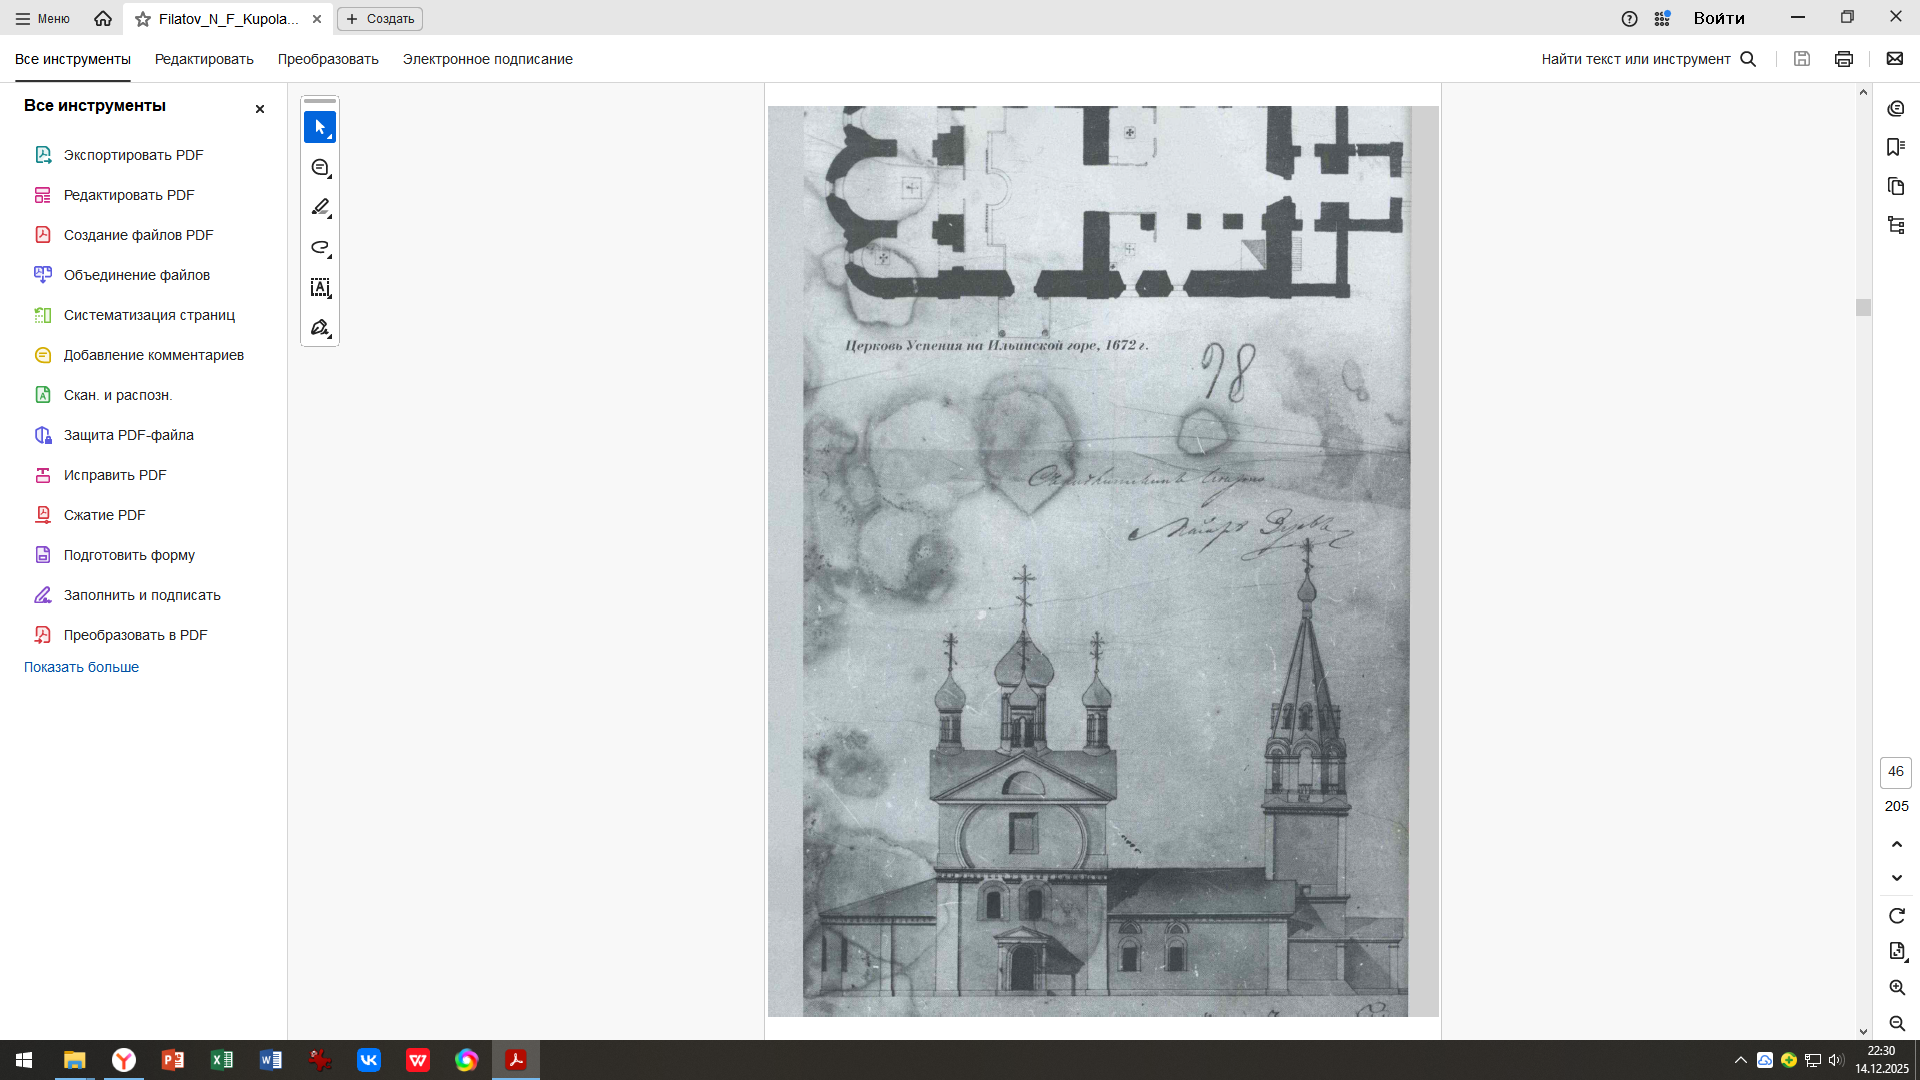The image size is (1920, 1080).
Task: Choose the highlighter pen tool
Action: pyautogui.click(x=320, y=208)
